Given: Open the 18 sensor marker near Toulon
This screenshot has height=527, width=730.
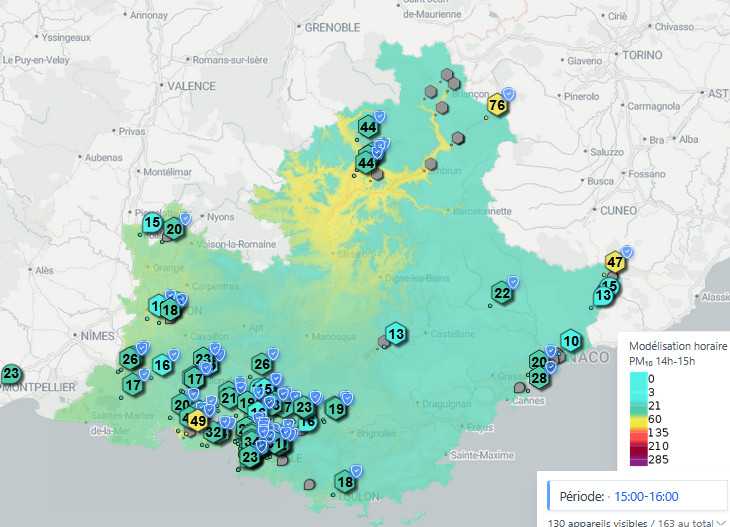Looking at the screenshot, I should [345, 482].
